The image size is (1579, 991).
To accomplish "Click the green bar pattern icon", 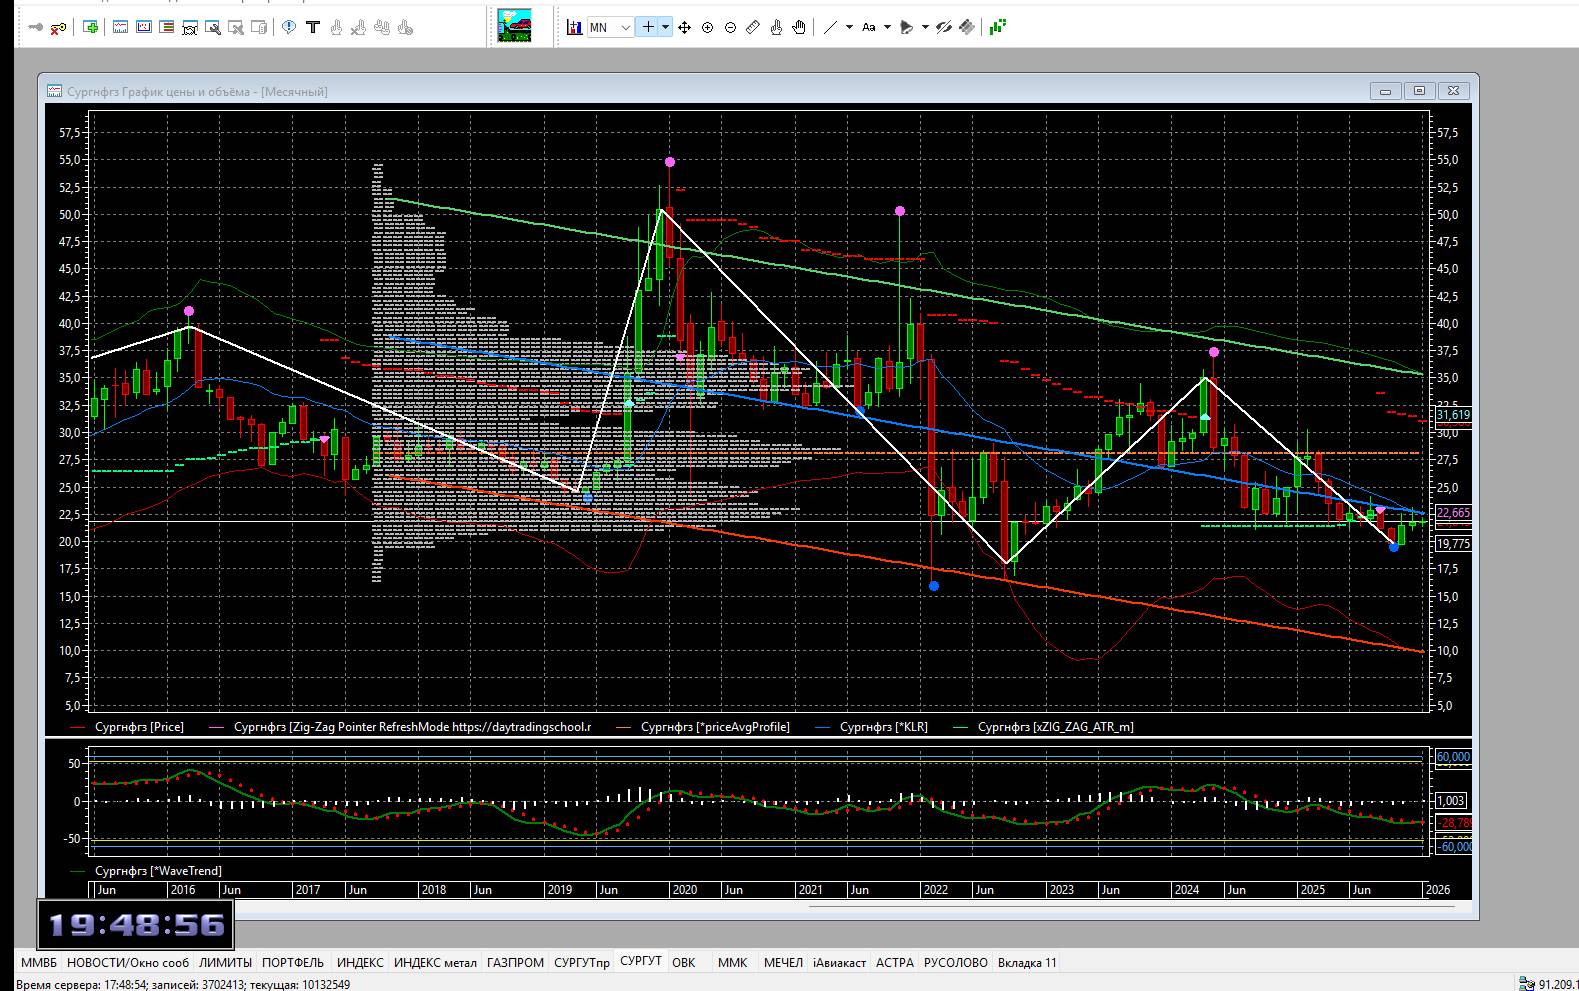I will (x=997, y=27).
